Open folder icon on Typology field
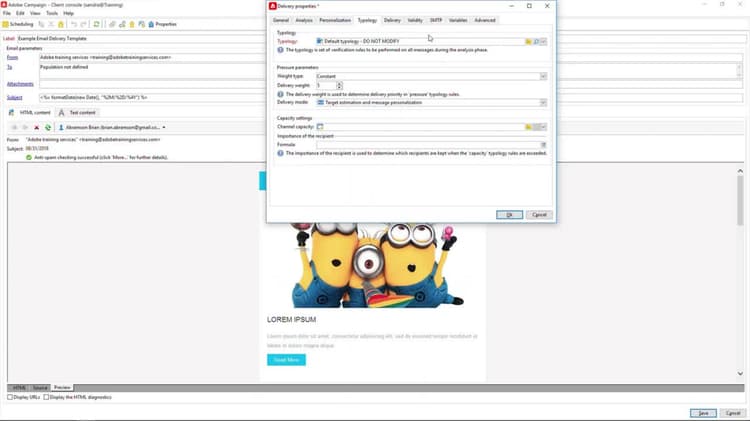 click(529, 42)
